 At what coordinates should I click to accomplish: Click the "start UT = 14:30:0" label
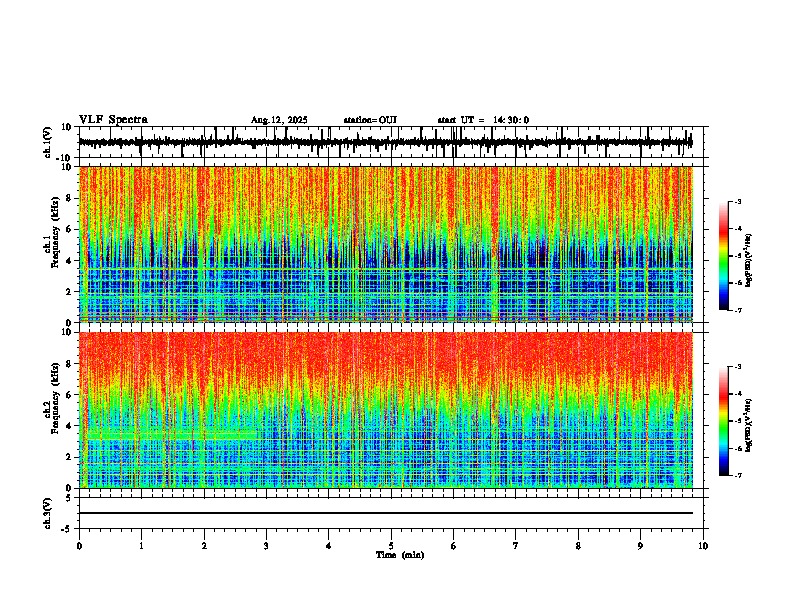coord(483,120)
